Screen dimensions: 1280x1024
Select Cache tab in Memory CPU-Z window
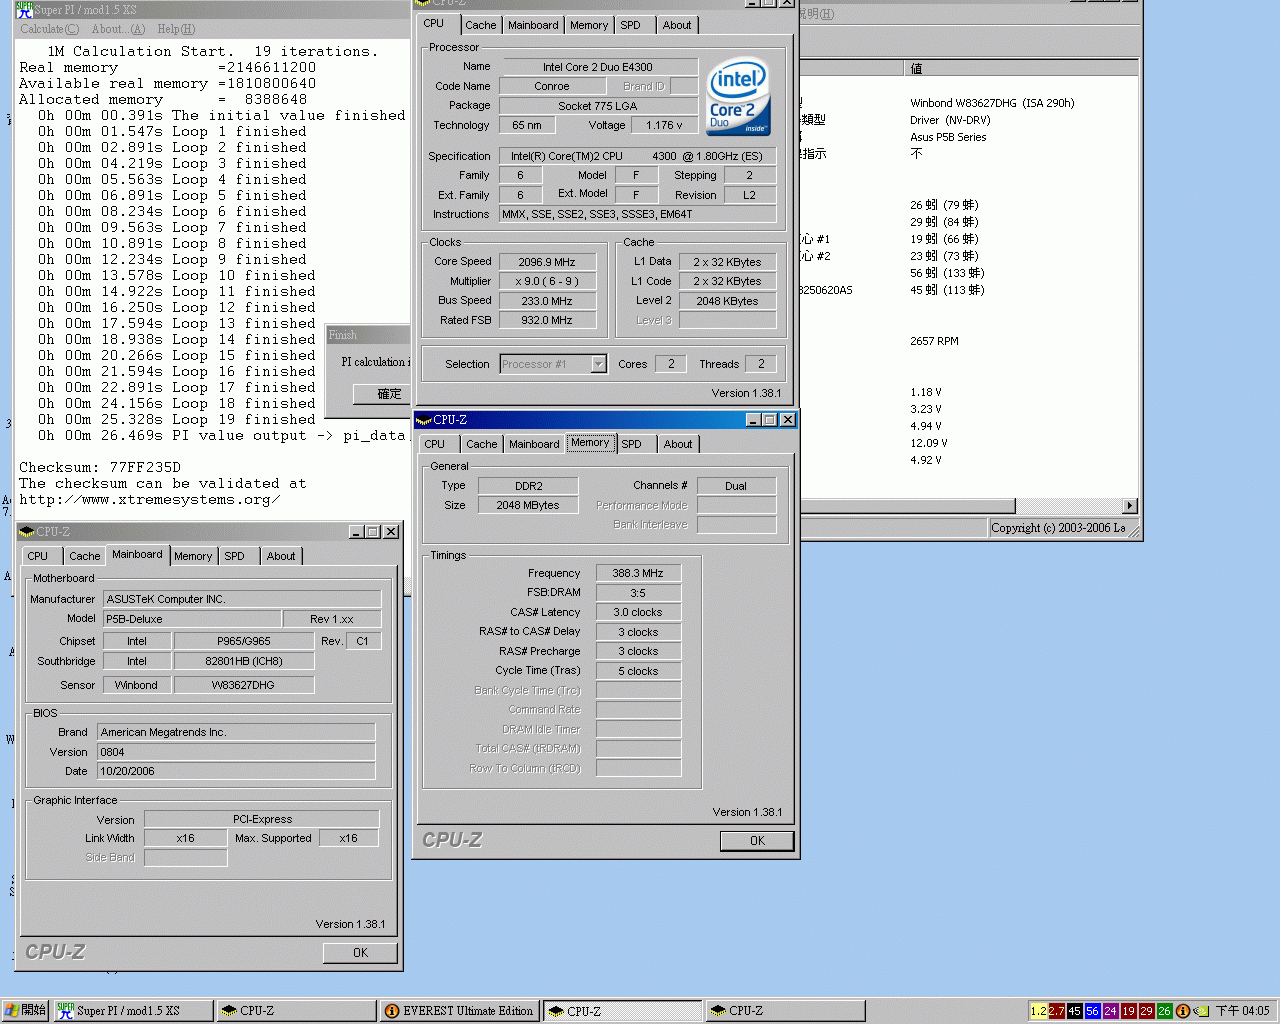coord(481,444)
